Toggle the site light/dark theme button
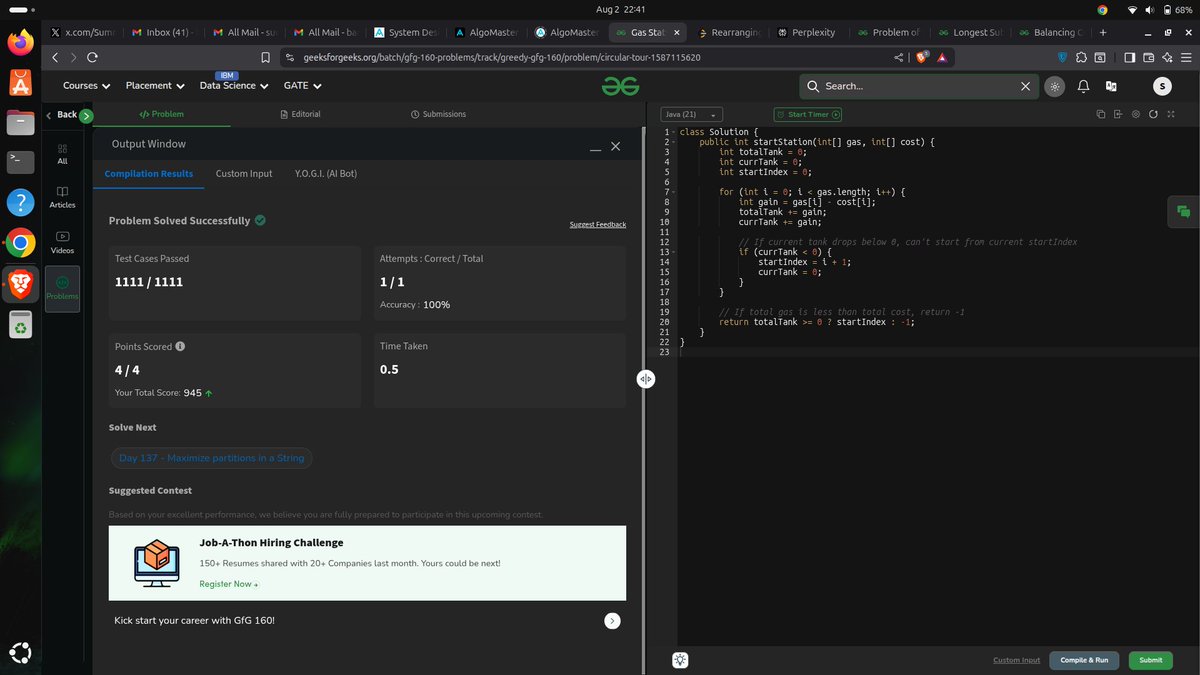The height and width of the screenshot is (675, 1200). (x=1054, y=86)
